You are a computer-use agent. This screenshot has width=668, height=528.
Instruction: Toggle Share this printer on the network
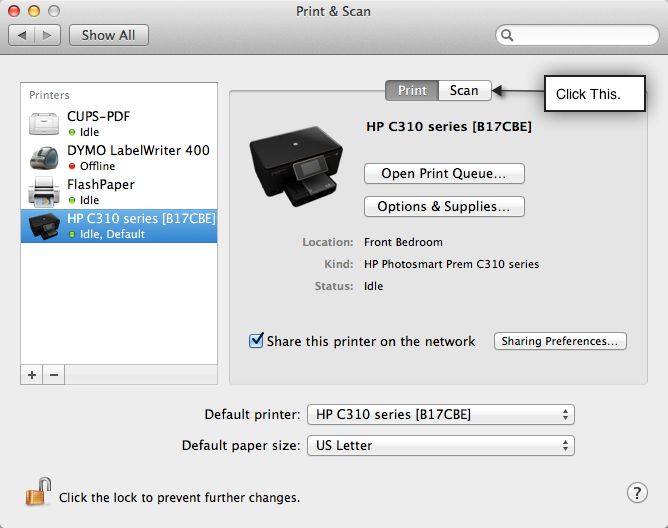[256, 340]
